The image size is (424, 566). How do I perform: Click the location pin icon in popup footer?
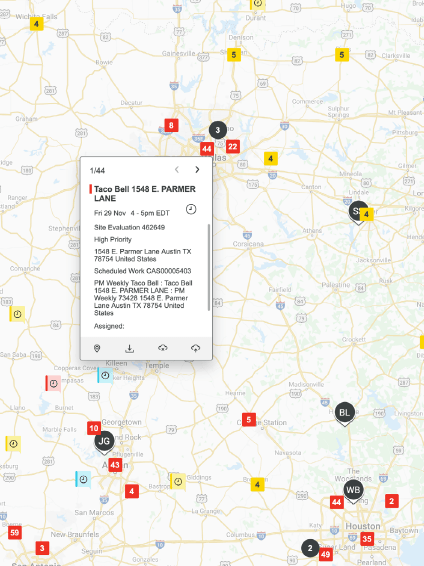pos(97,348)
